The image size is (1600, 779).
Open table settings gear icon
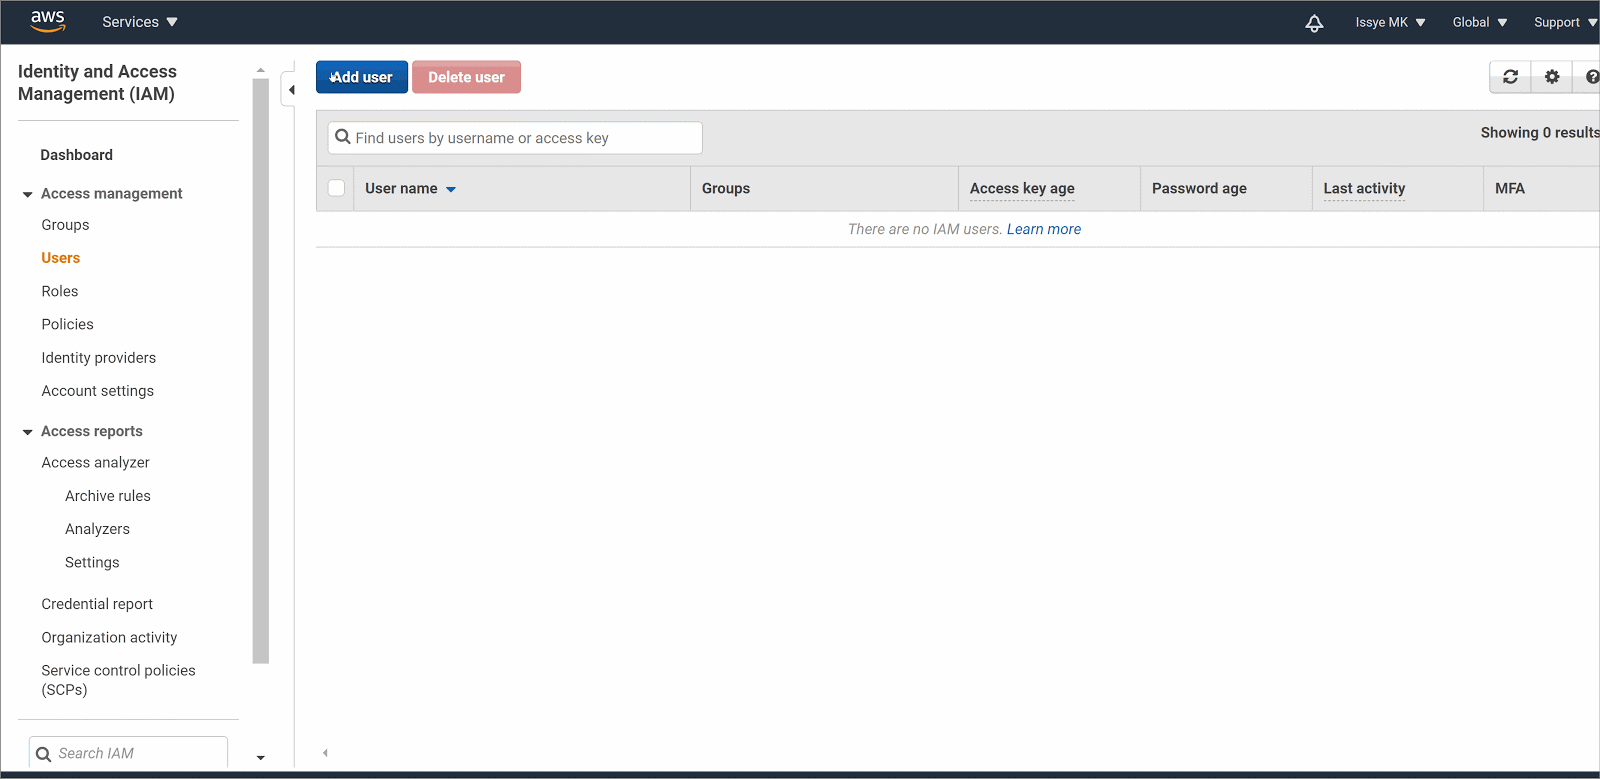click(1552, 77)
